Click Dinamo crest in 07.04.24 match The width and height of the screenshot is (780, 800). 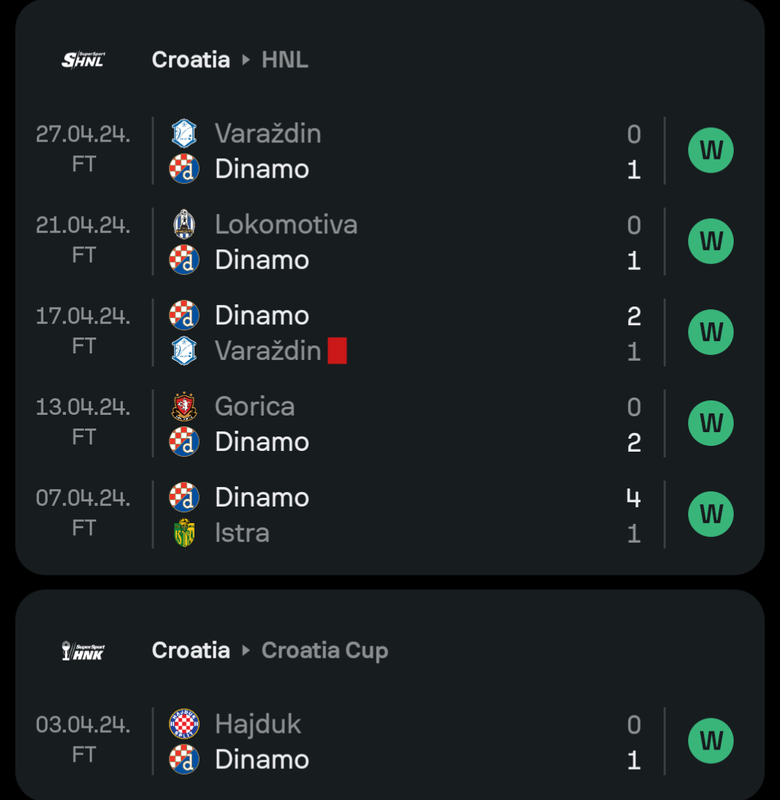(184, 497)
